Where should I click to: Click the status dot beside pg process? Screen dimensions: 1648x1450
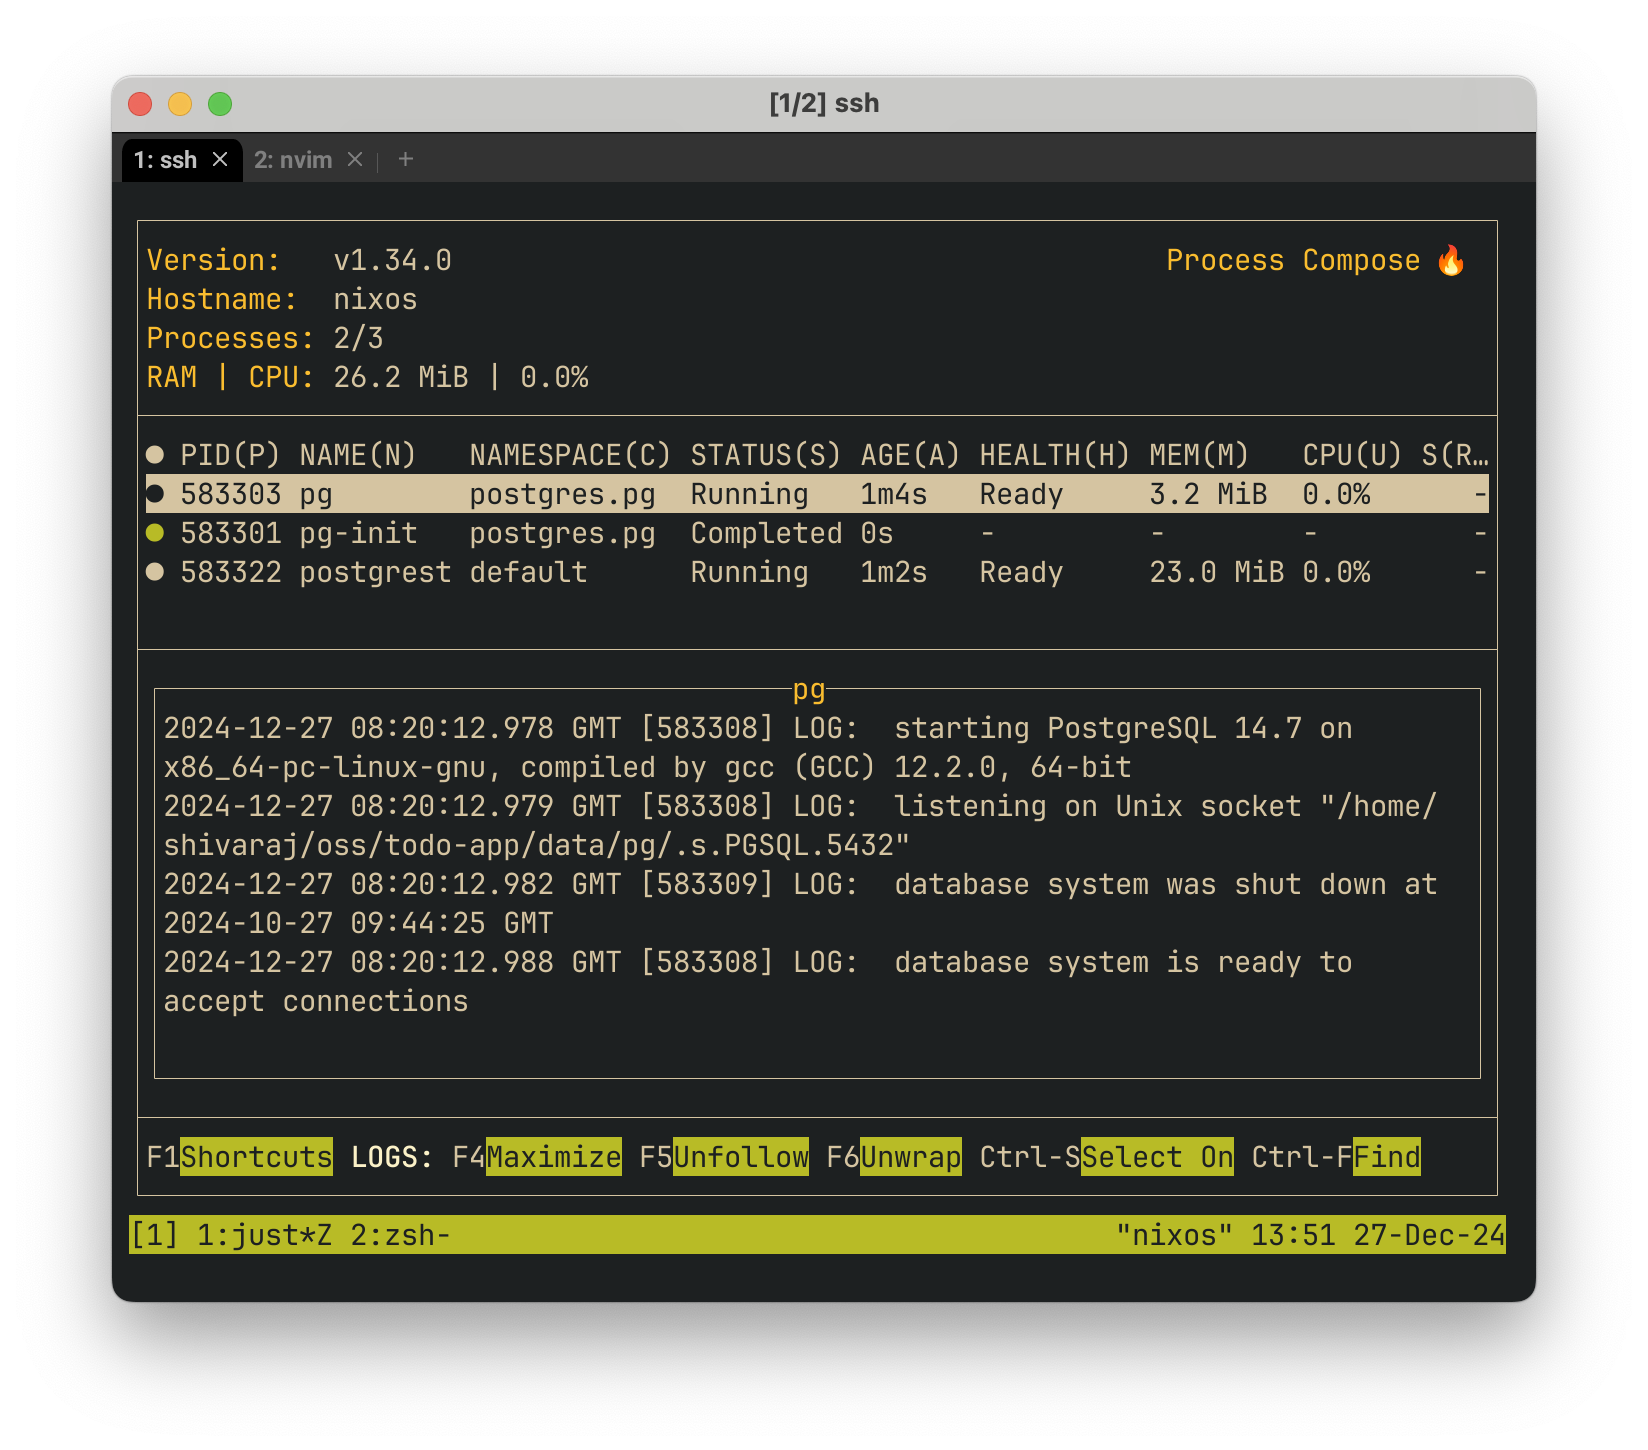pyautogui.click(x=156, y=493)
